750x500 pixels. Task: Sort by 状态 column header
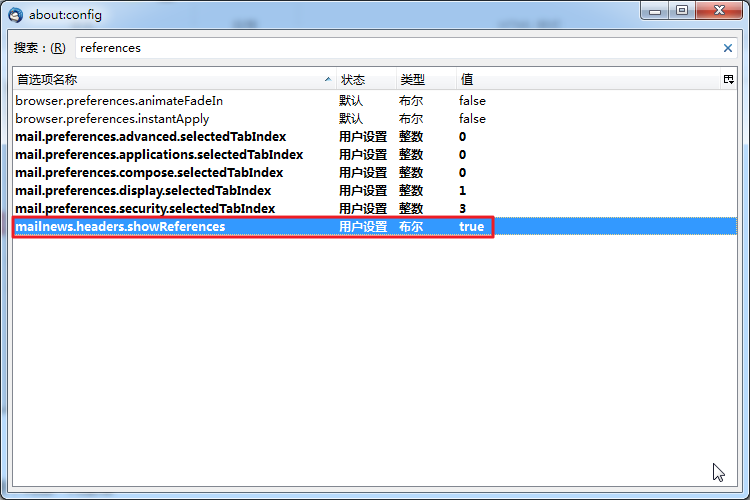pyautogui.click(x=366, y=79)
